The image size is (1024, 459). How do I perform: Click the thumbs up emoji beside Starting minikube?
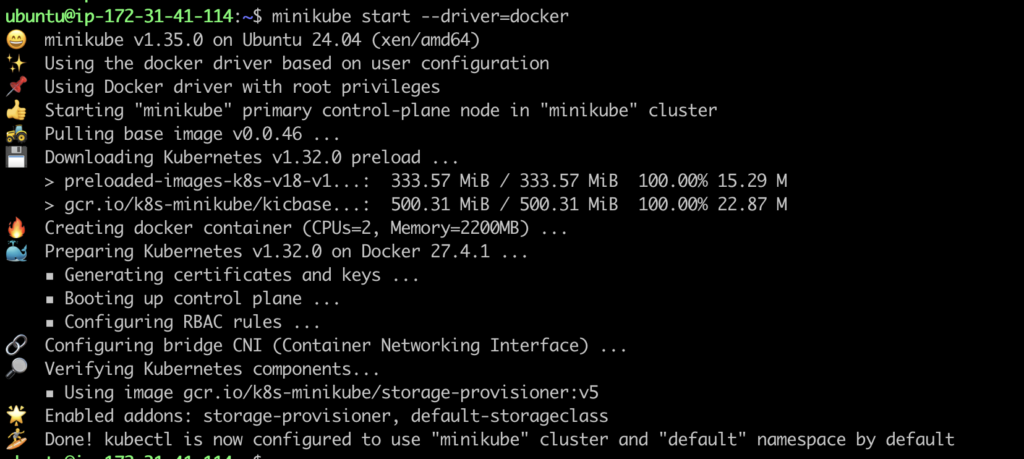(x=15, y=111)
